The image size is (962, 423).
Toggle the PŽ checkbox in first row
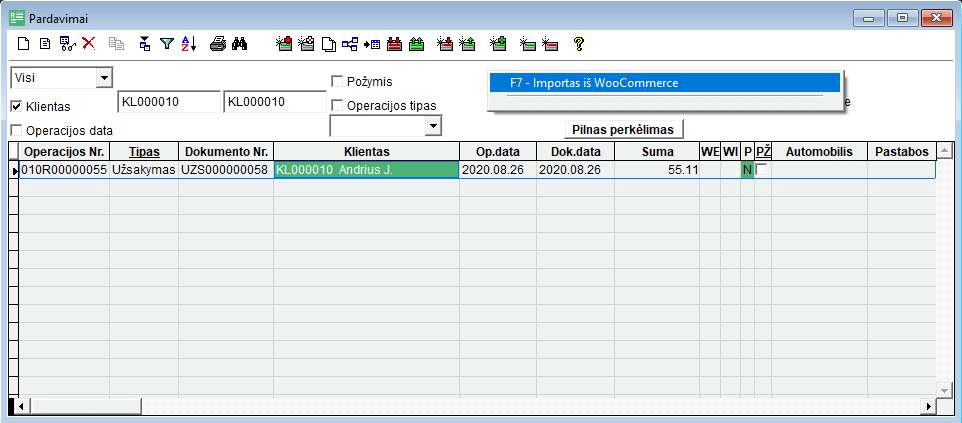click(x=763, y=170)
